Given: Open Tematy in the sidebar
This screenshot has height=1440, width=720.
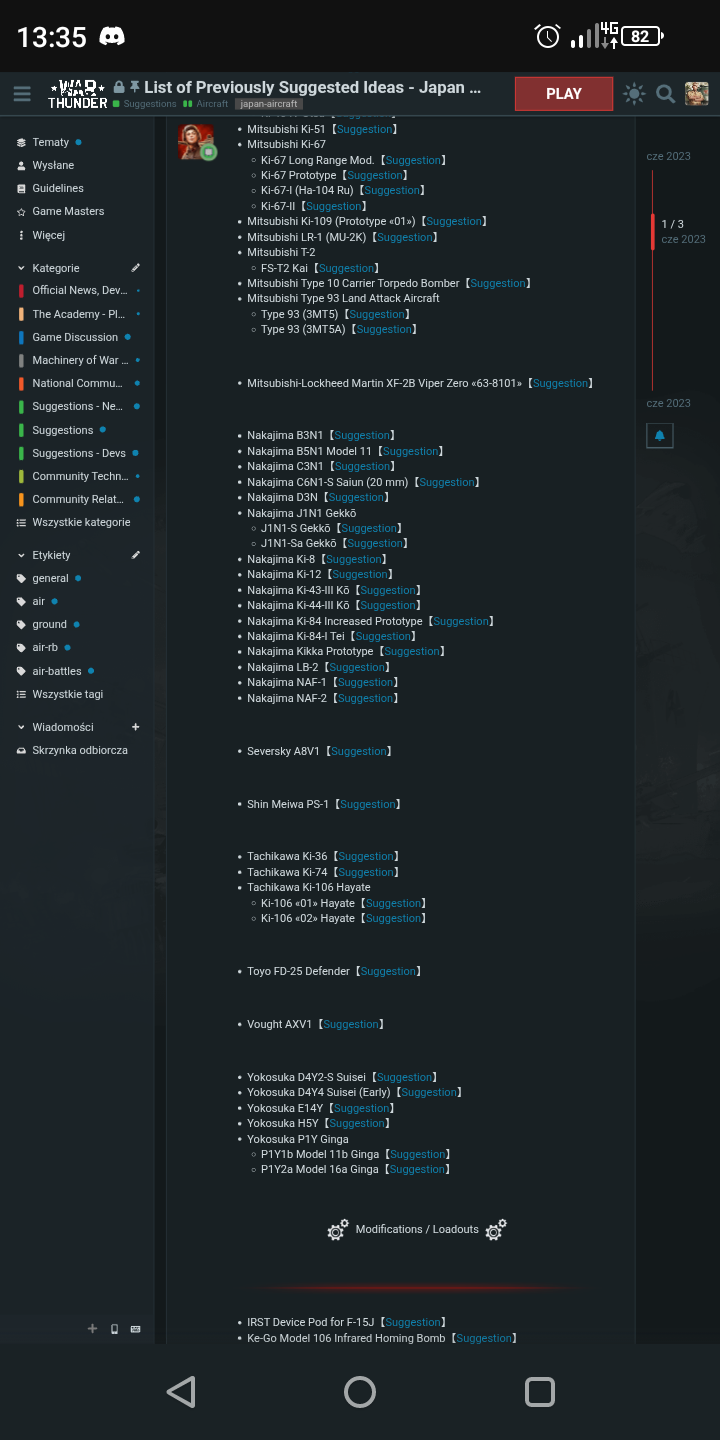Looking at the screenshot, I should 50,142.
